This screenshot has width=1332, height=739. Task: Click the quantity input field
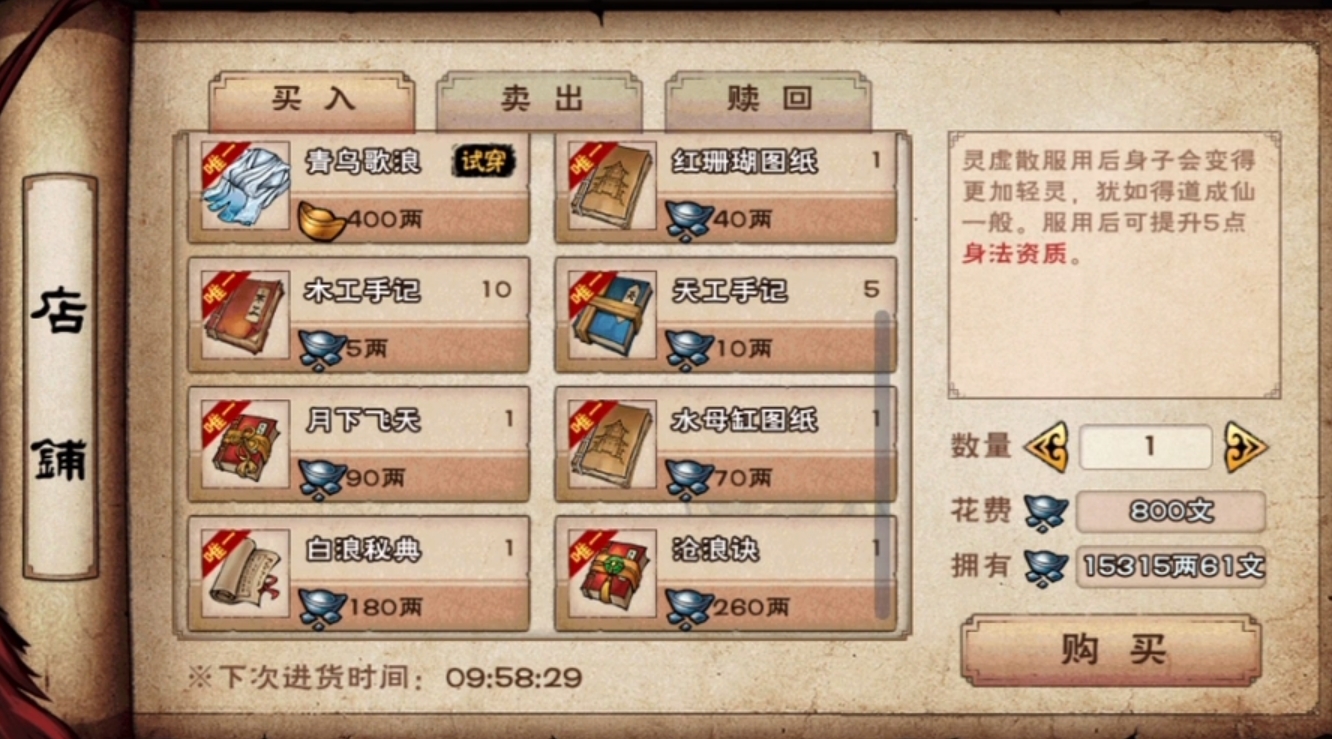tap(1146, 447)
